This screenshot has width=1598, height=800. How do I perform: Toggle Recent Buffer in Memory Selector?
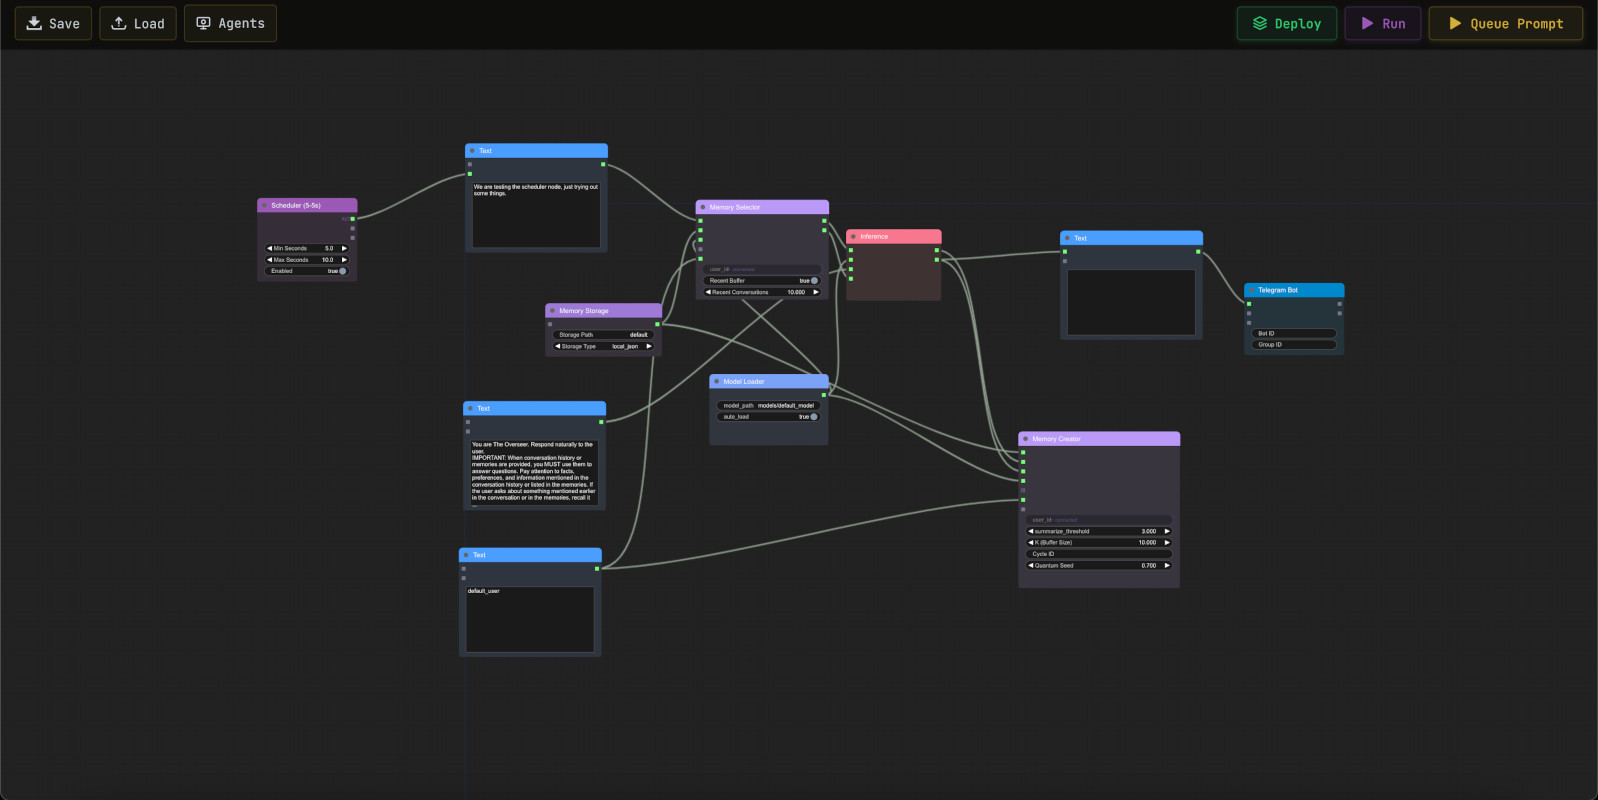[814, 281]
